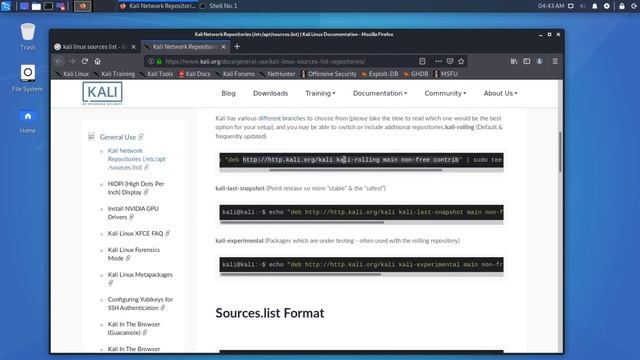Click the KALI site logo

[102, 93]
